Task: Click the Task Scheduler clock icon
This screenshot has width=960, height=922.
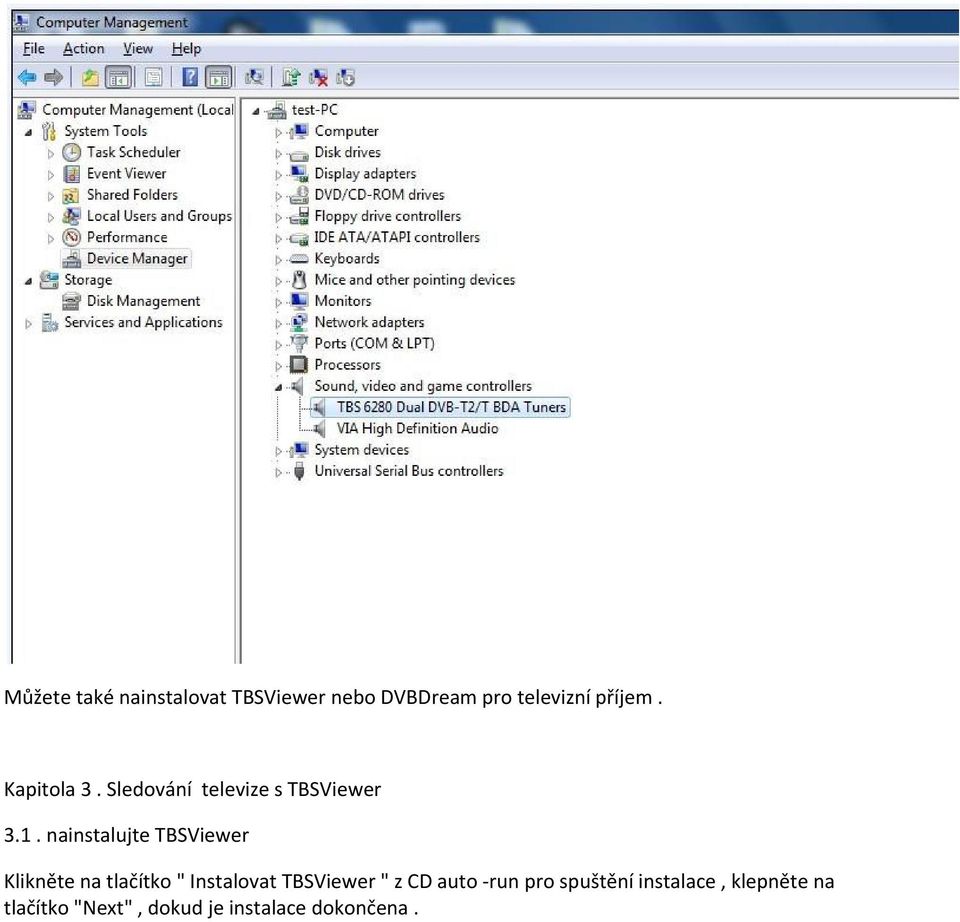Action: (x=72, y=152)
